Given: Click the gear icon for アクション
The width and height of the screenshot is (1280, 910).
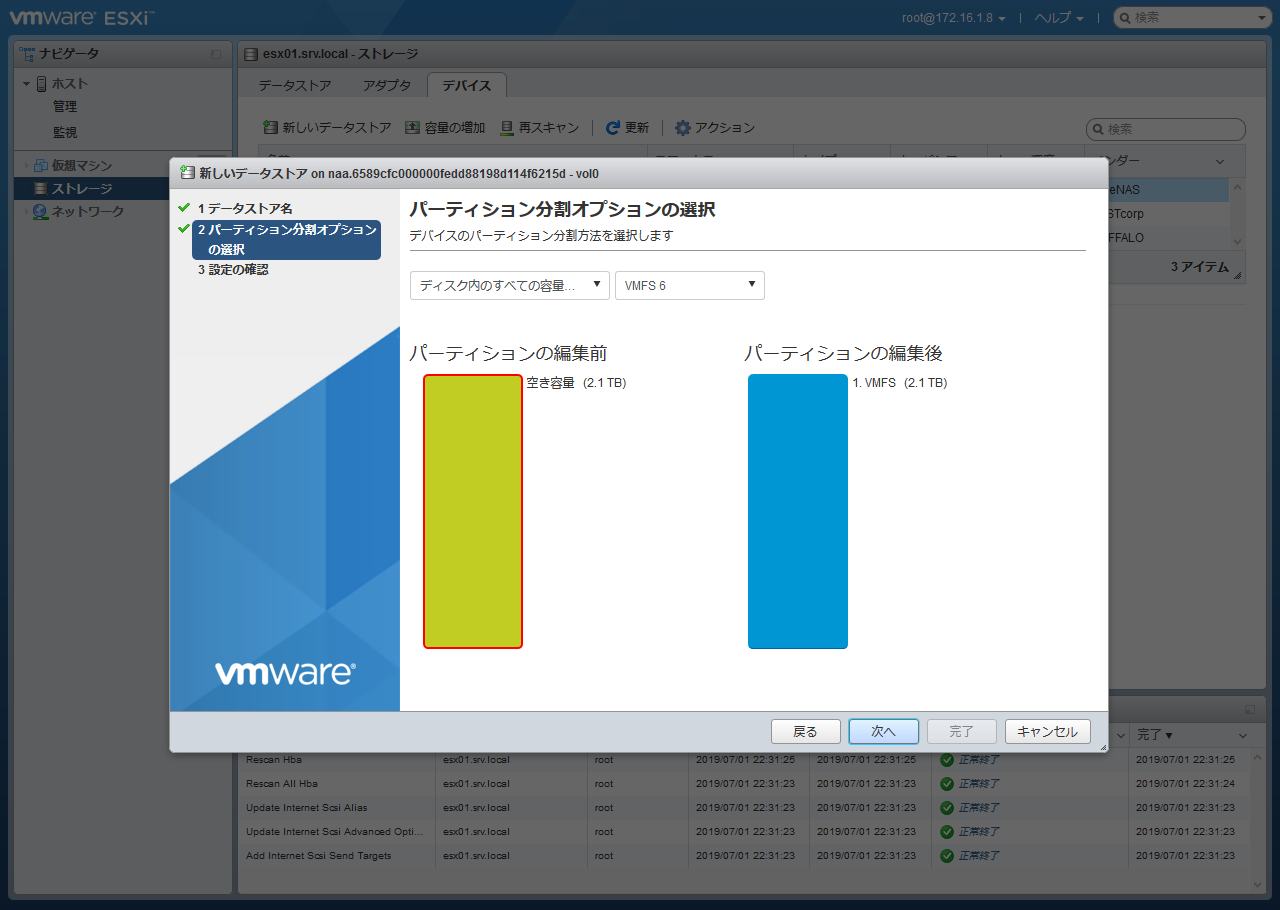Looking at the screenshot, I should (683, 128).
